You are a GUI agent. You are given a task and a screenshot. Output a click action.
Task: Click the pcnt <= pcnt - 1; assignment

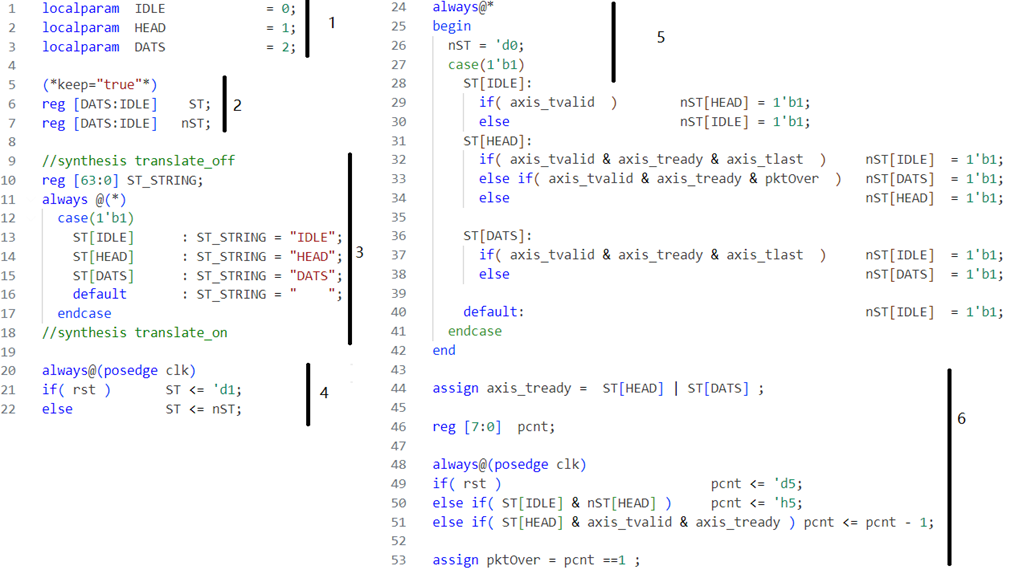[x=869, y=523]
